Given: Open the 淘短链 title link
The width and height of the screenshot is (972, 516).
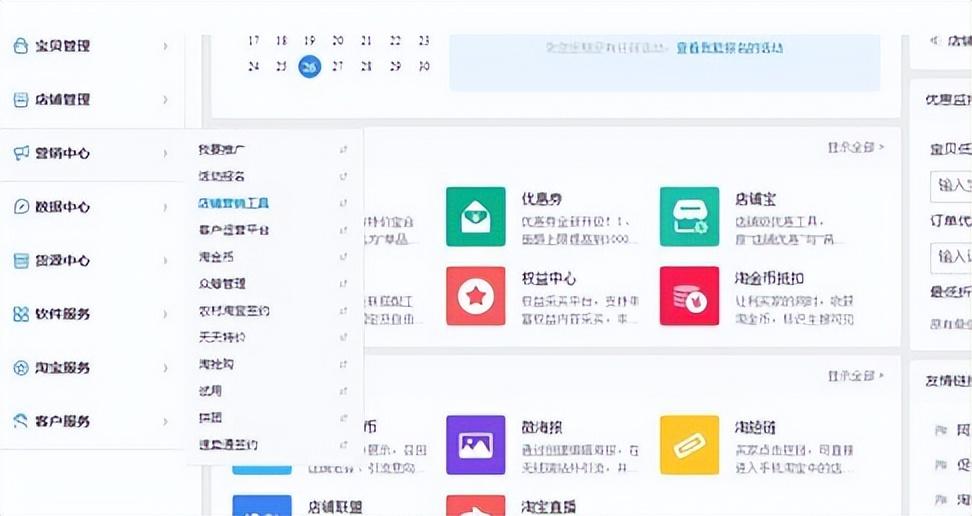Looking at the screenshot, I should point(755,427).
